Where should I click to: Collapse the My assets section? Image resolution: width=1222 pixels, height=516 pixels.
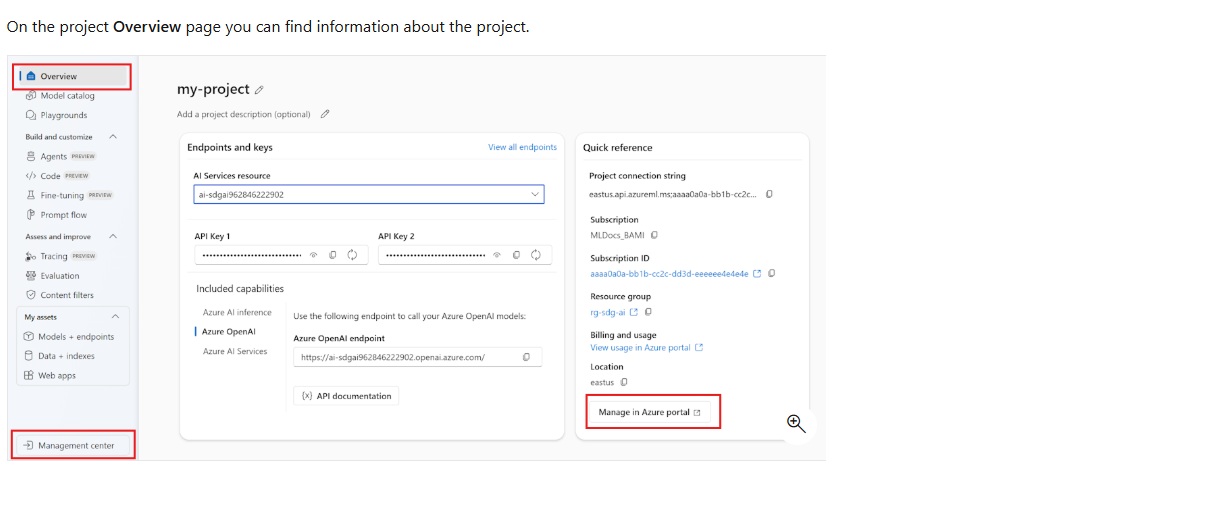click(x=115, y=317)
